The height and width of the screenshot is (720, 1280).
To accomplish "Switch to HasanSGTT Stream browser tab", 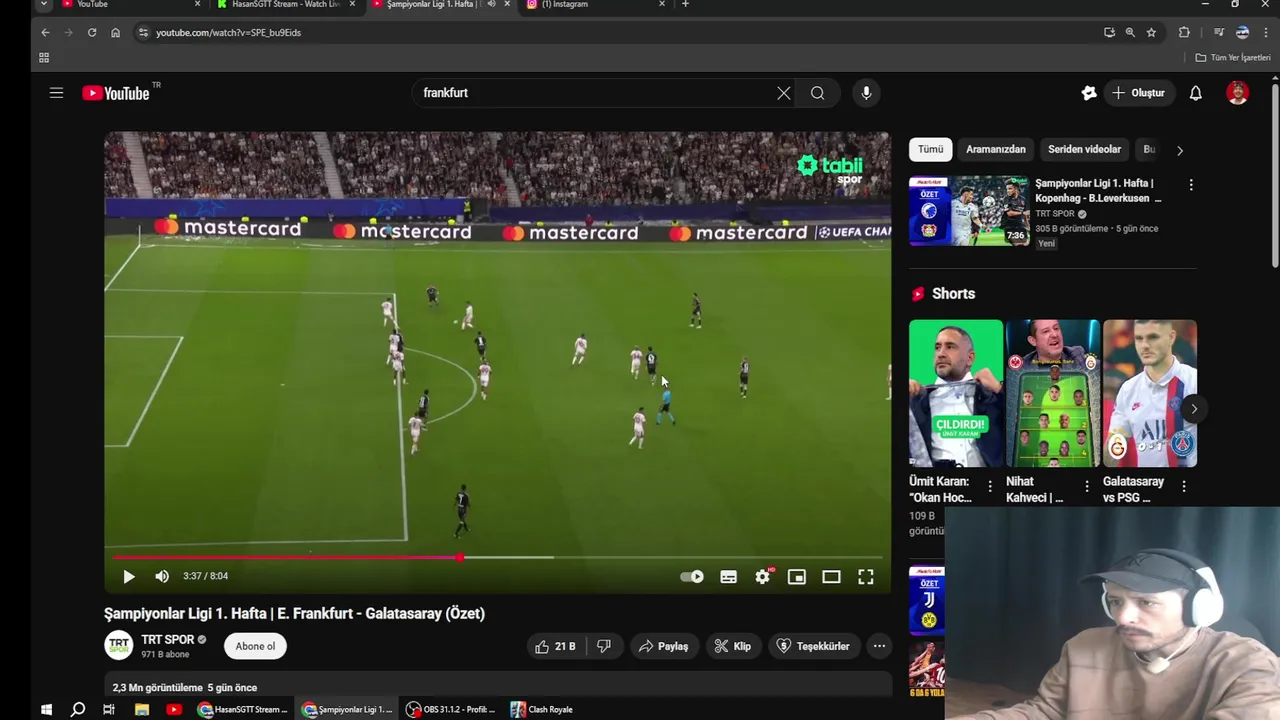I will tap(284, 5).
